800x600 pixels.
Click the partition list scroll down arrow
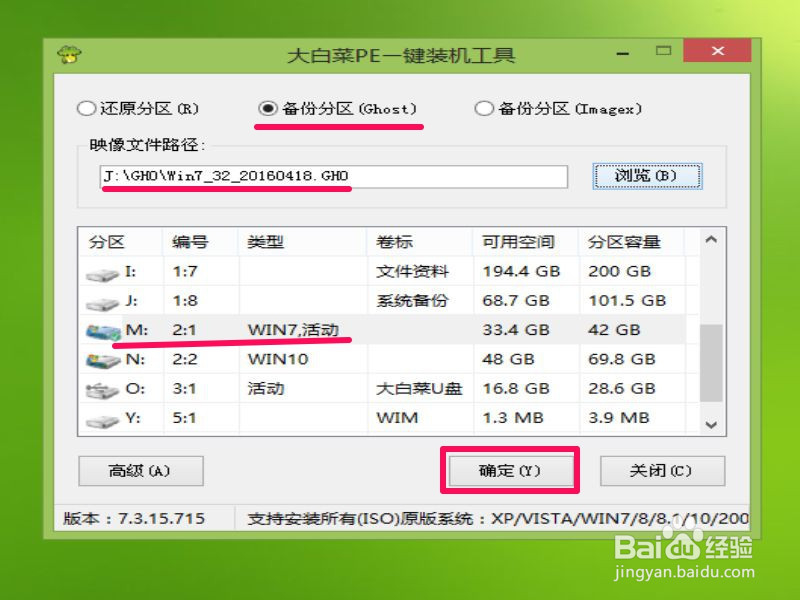tap(711, 424)
